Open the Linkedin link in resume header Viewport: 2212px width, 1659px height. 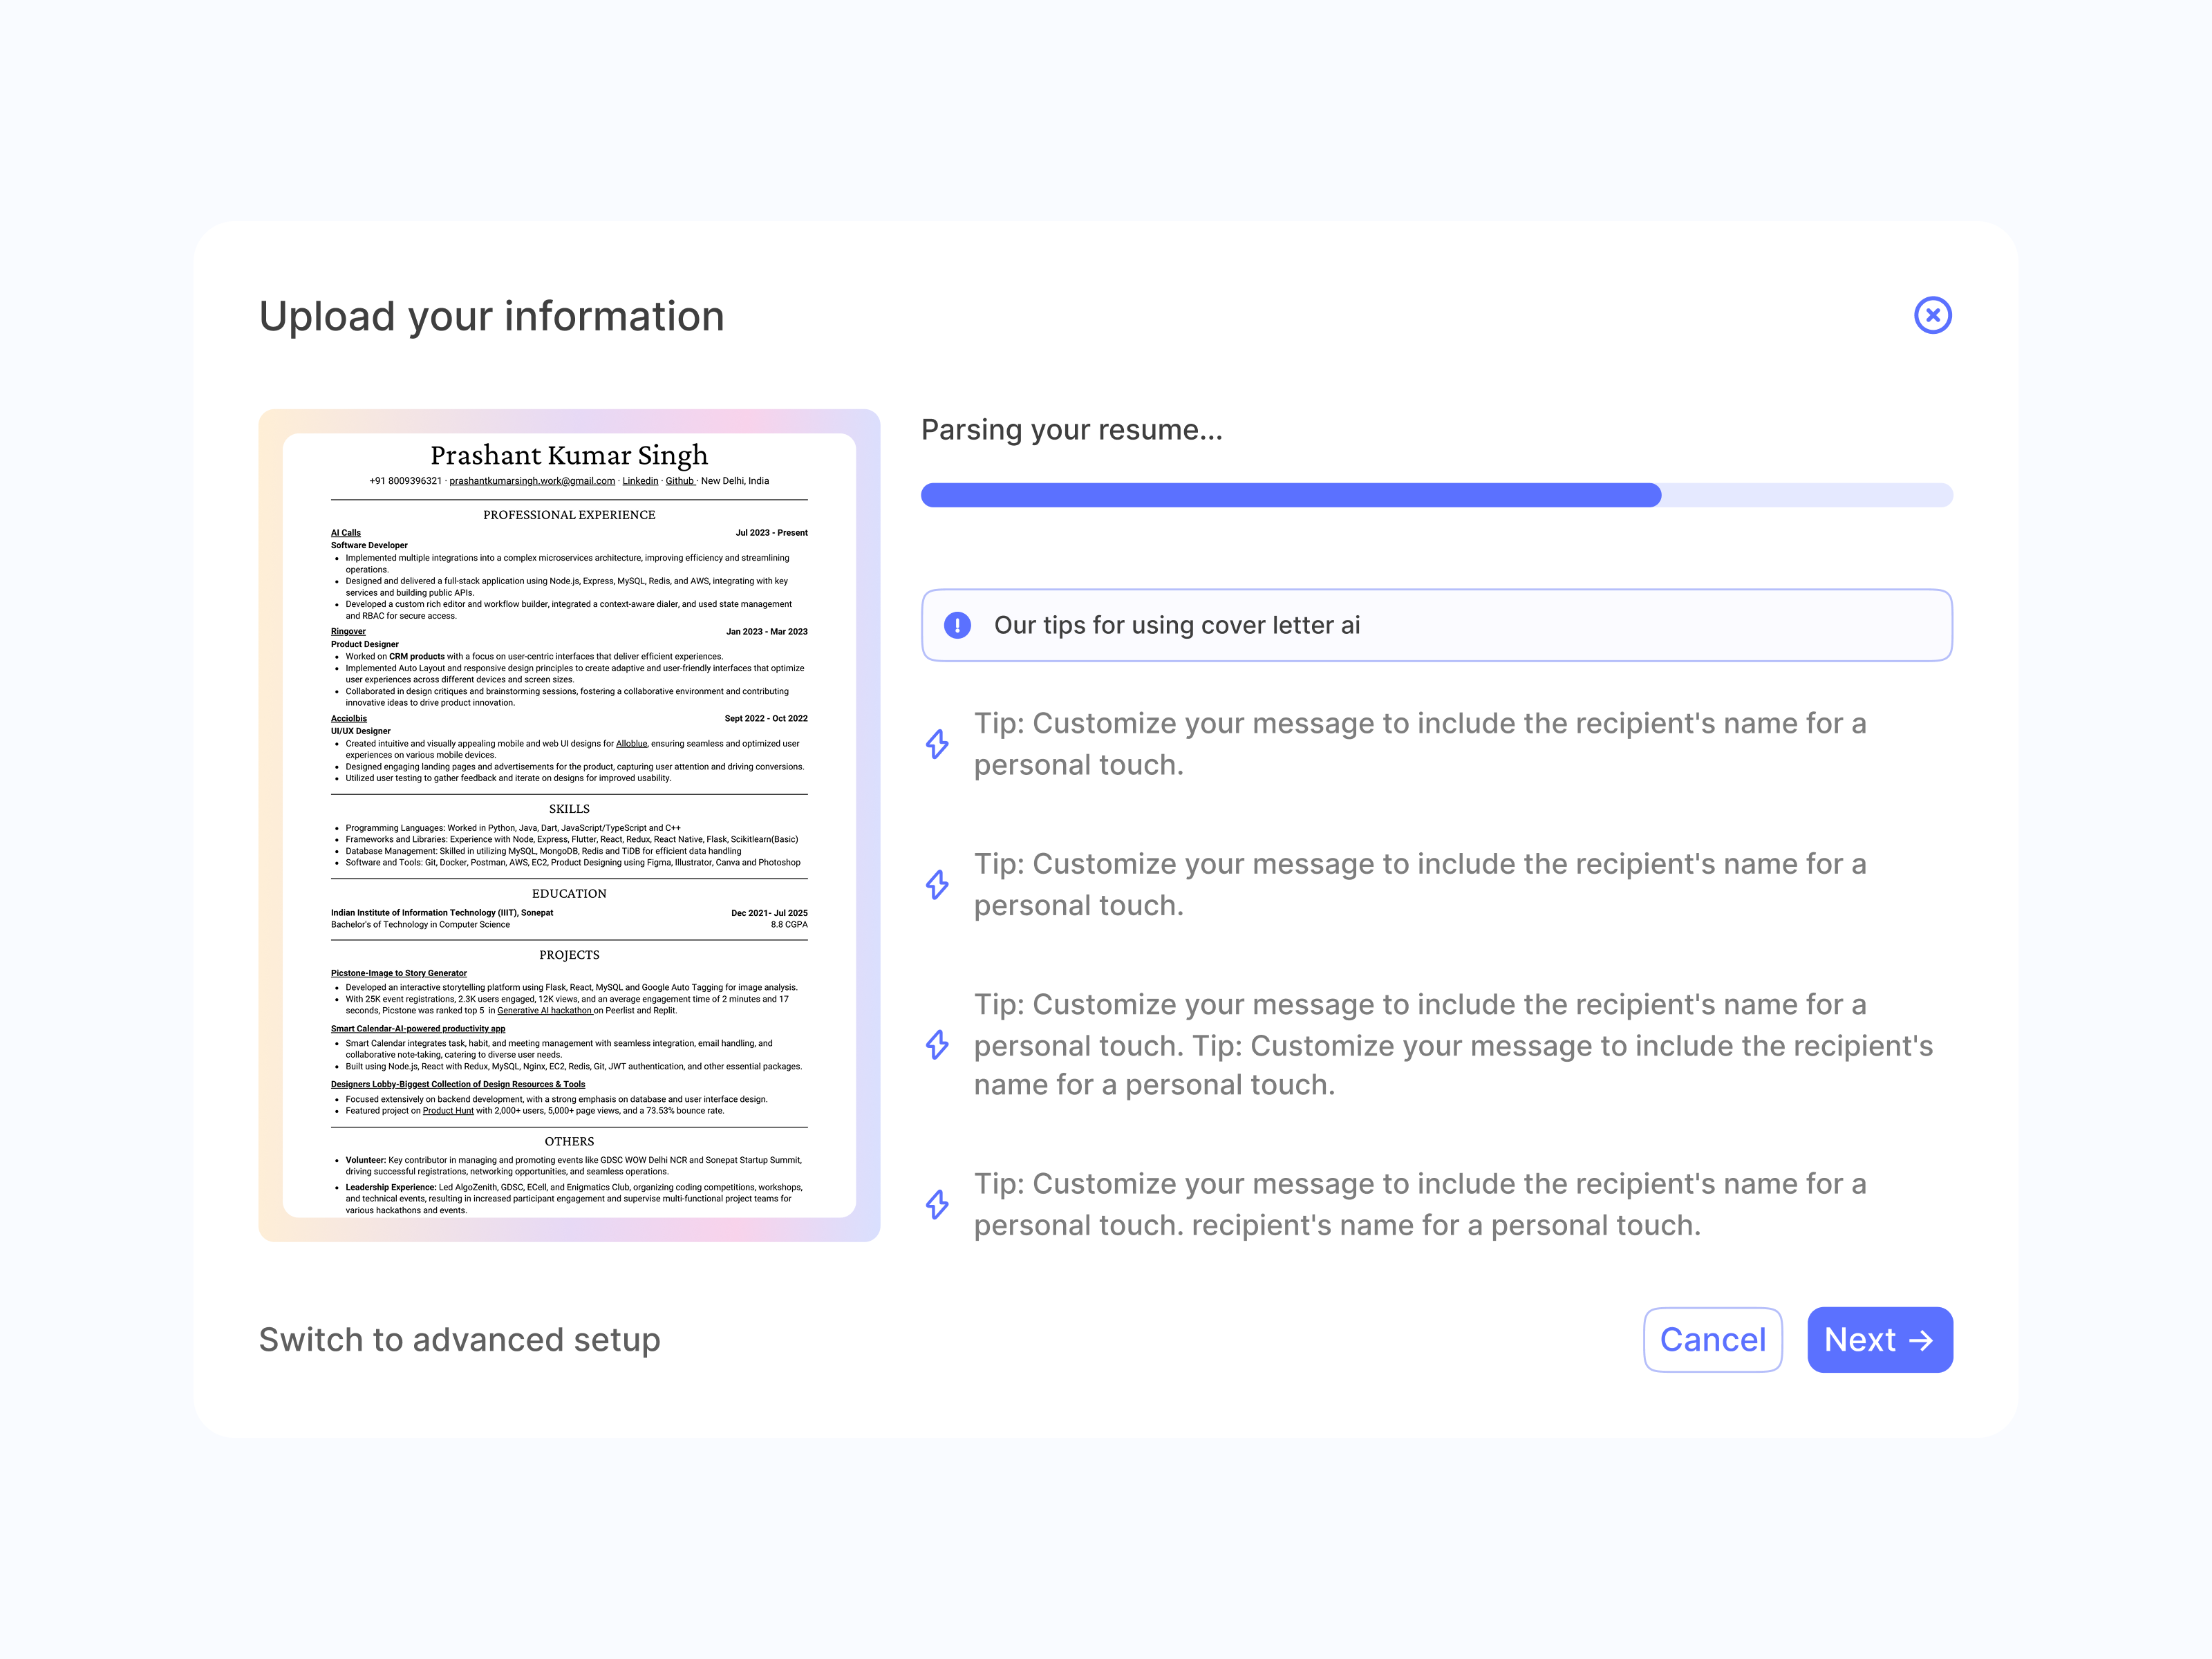click(640, 481)
